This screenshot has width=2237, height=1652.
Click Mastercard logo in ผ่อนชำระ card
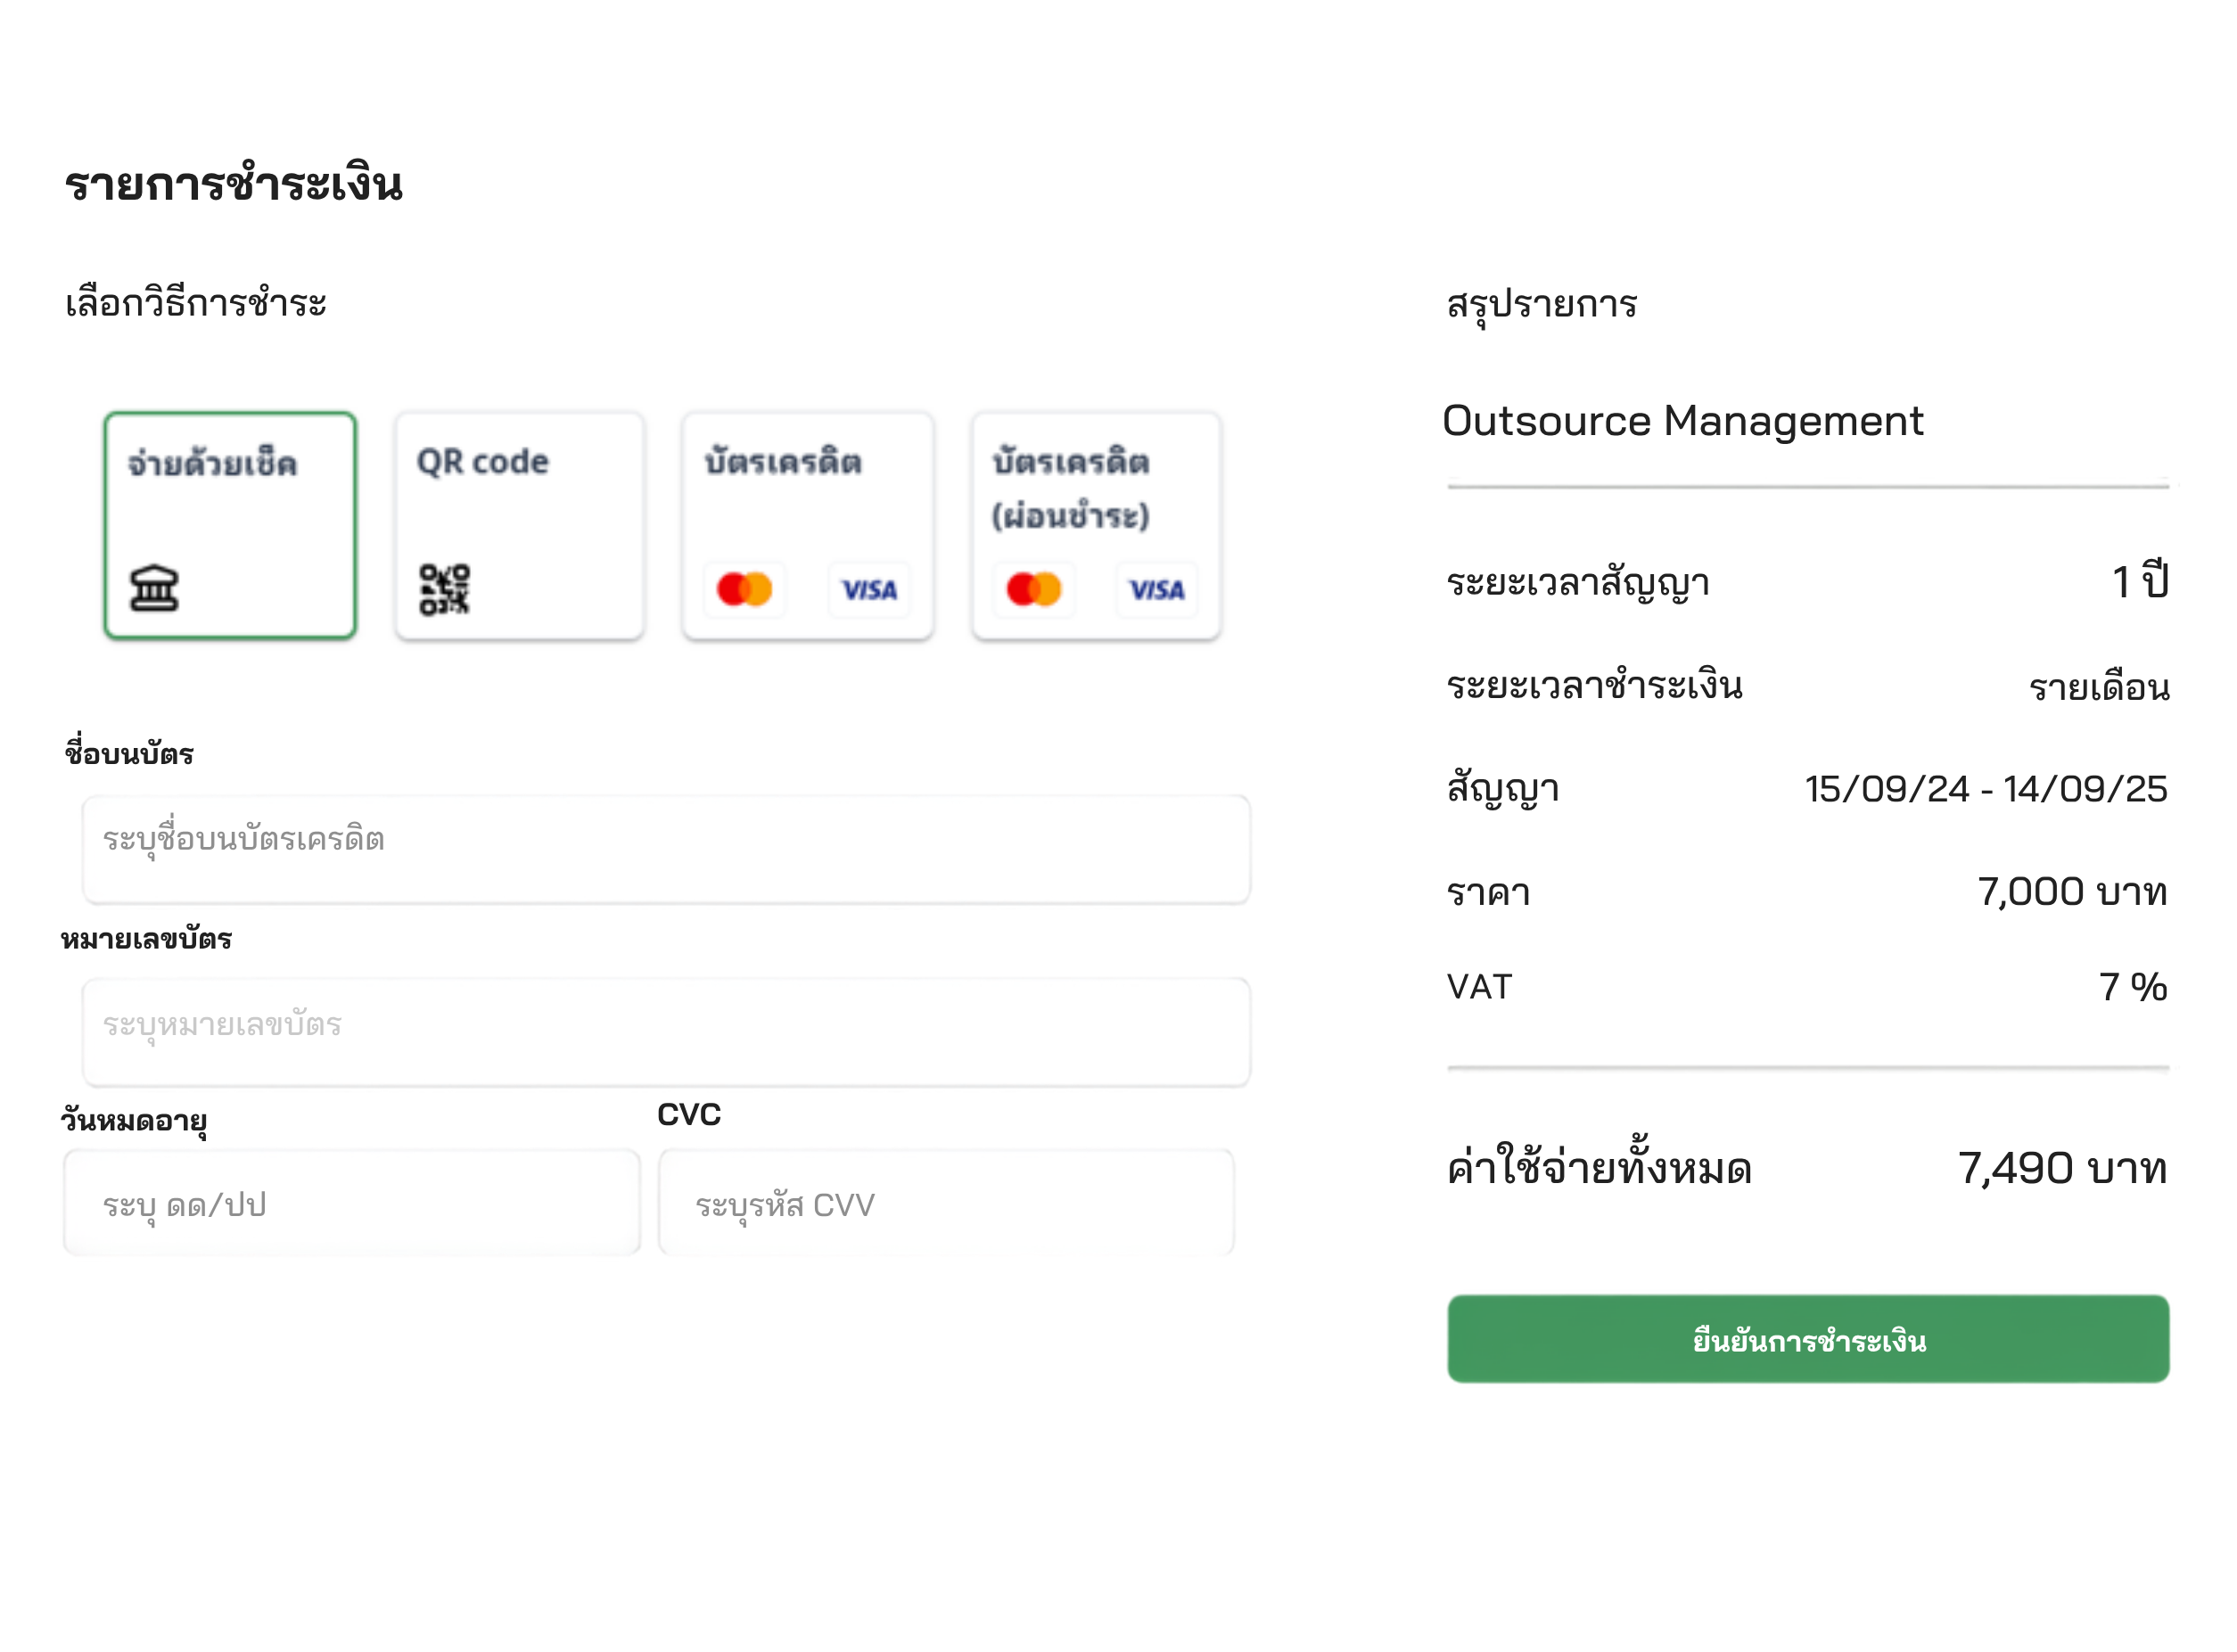pyautogui.click(x=1034, y=589)
